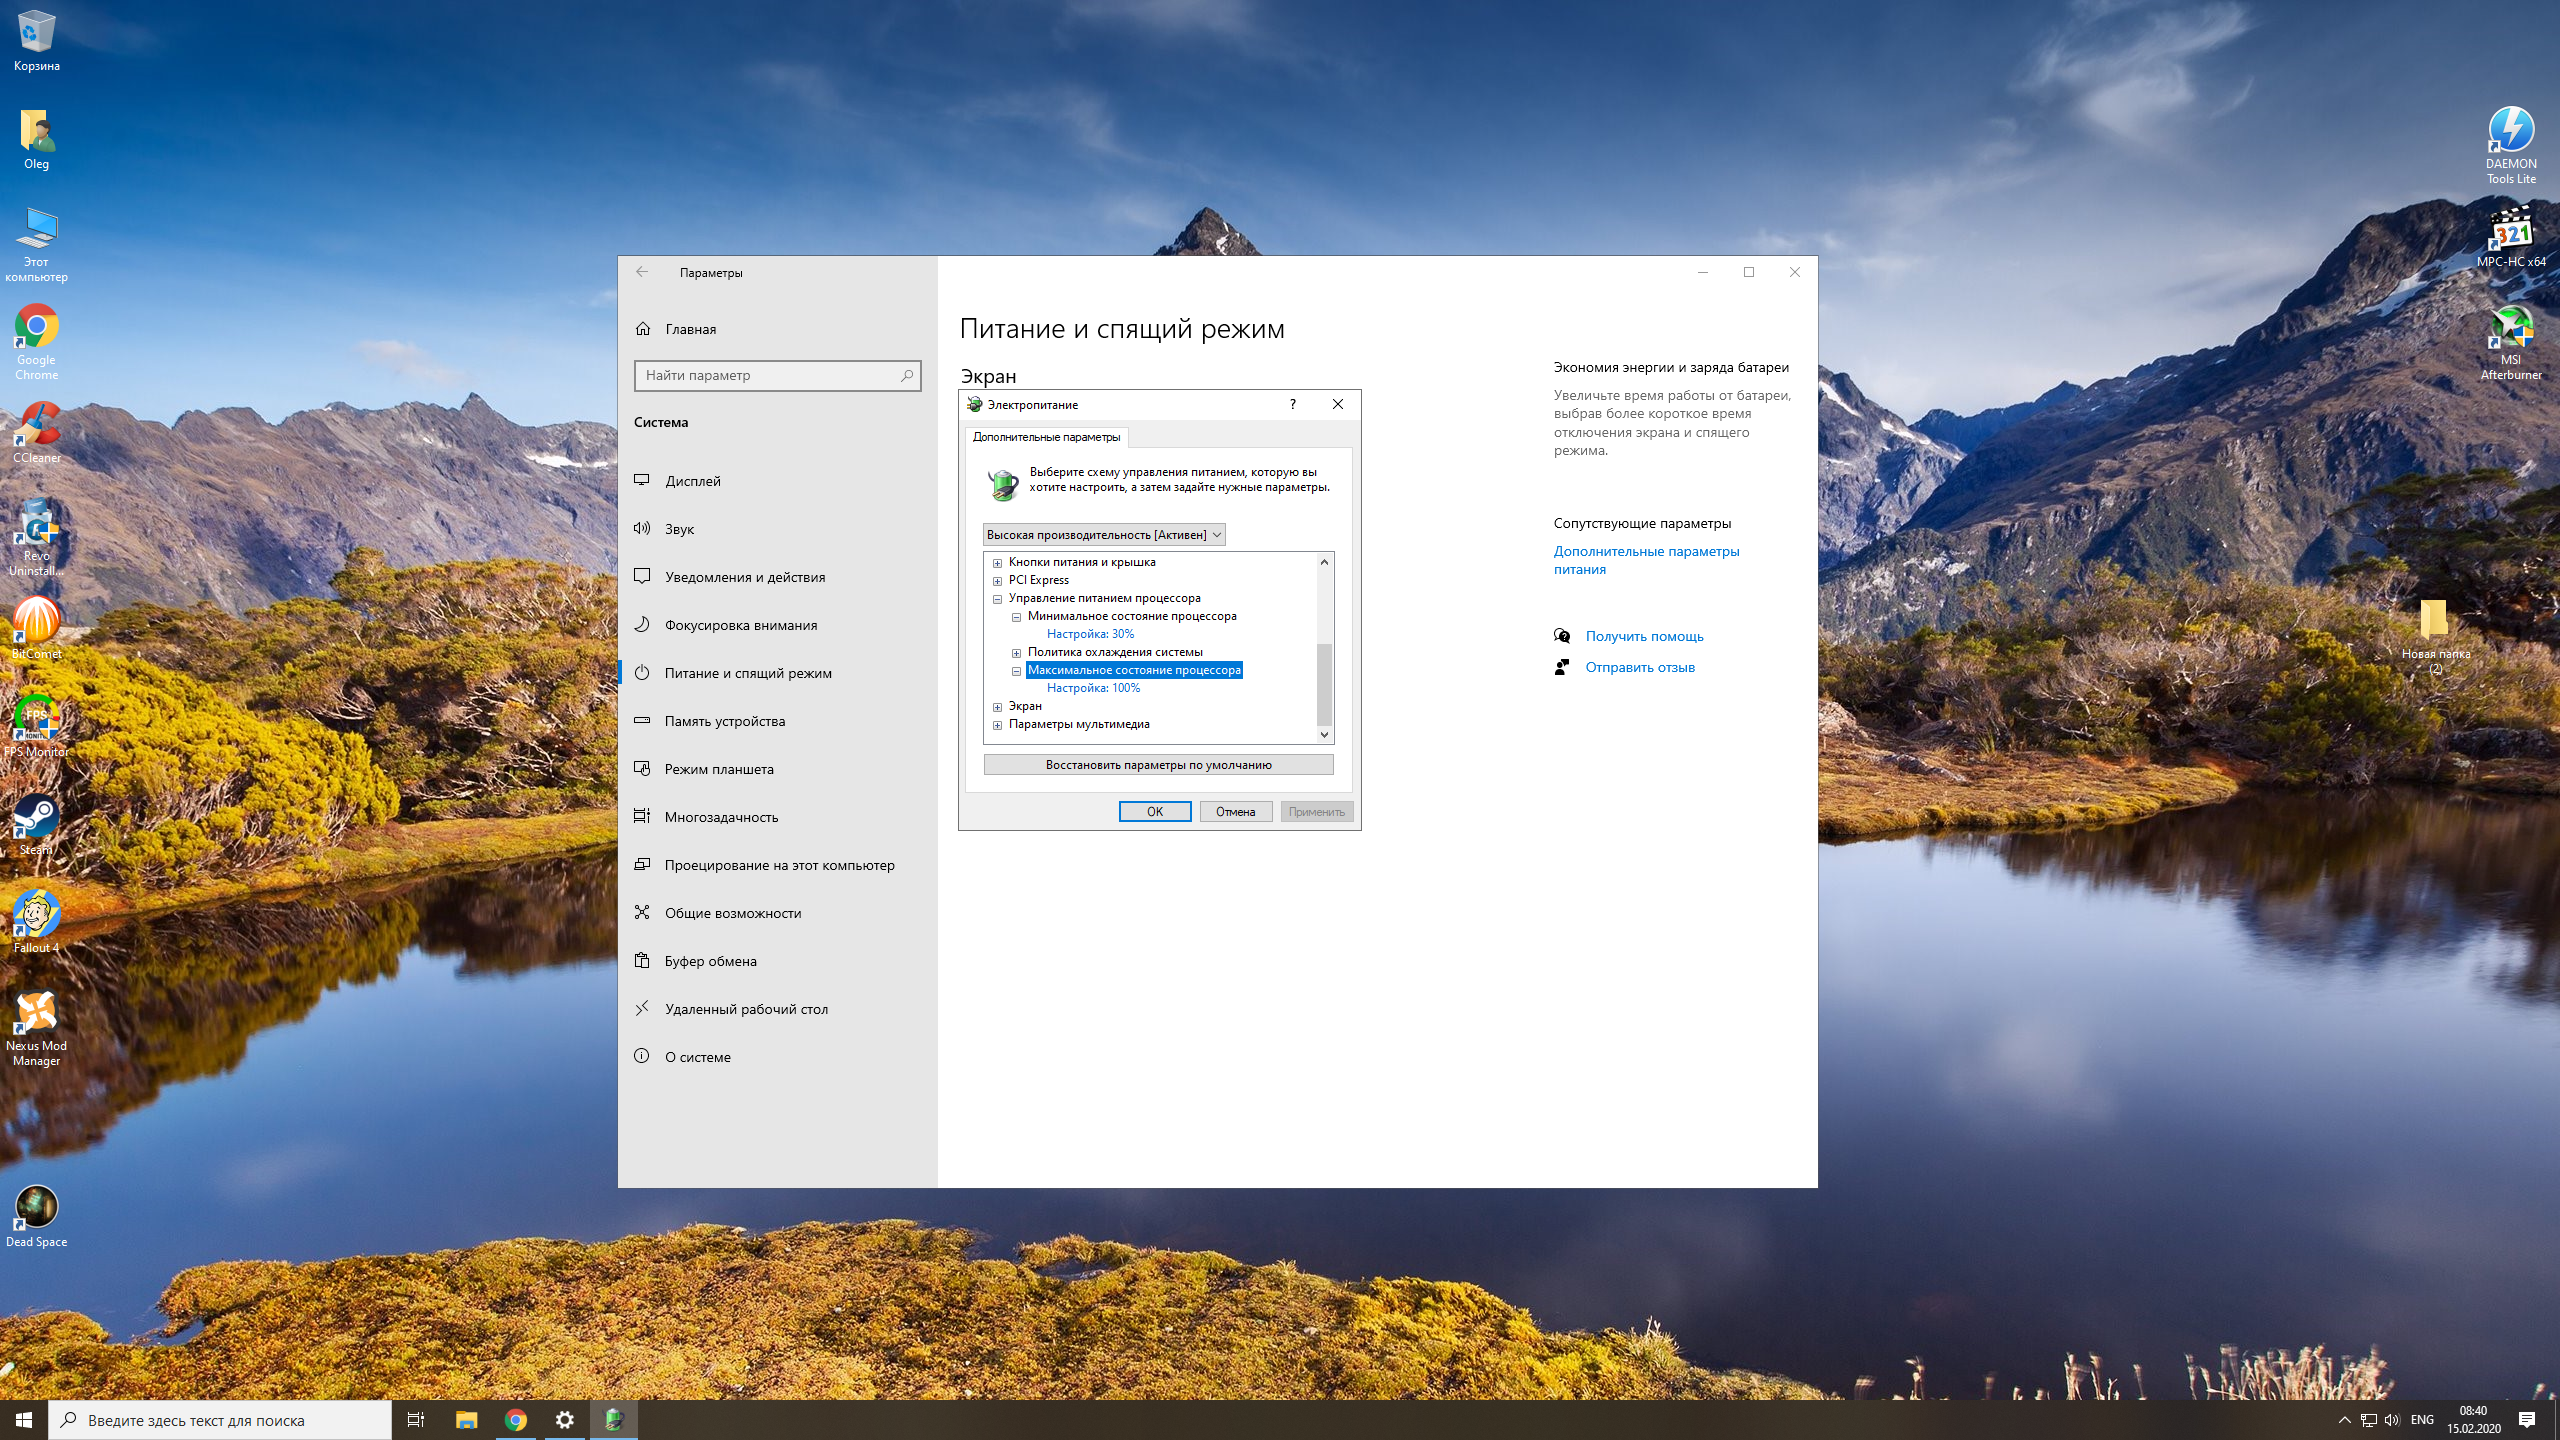Open the Settings gear on the taskbar
This screenshot has width=2560, height=1440.
coord(565,1420)
